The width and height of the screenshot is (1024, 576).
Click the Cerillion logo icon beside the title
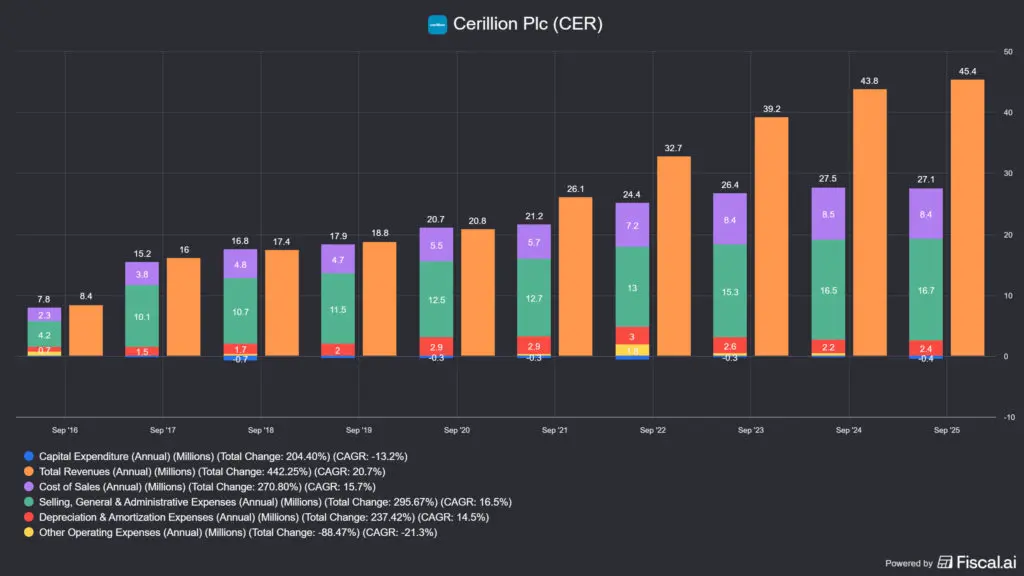[437, 24]
